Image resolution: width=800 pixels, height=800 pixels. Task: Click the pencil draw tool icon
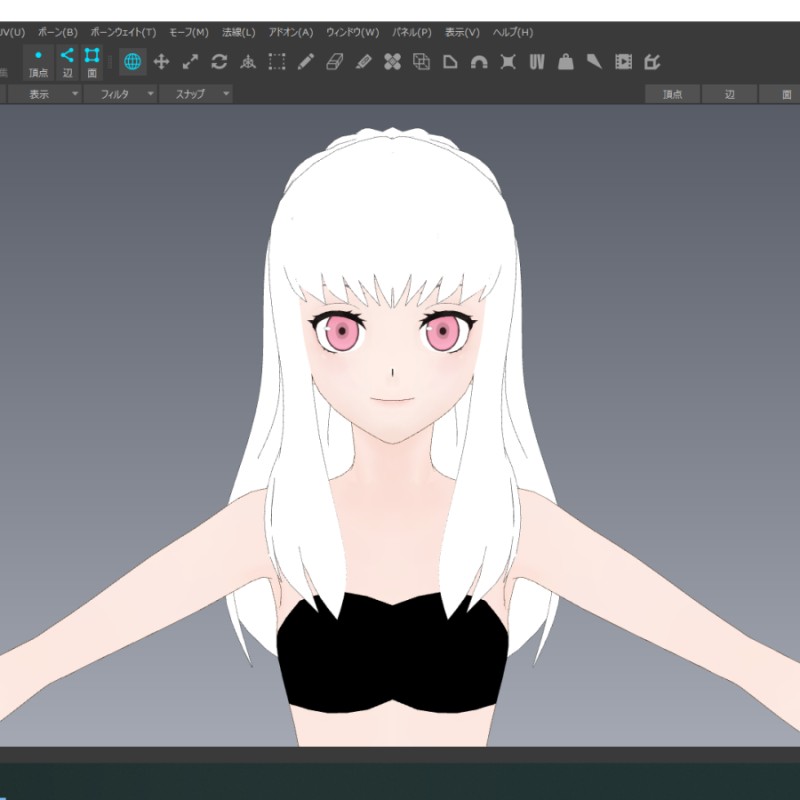click(306, 62)
